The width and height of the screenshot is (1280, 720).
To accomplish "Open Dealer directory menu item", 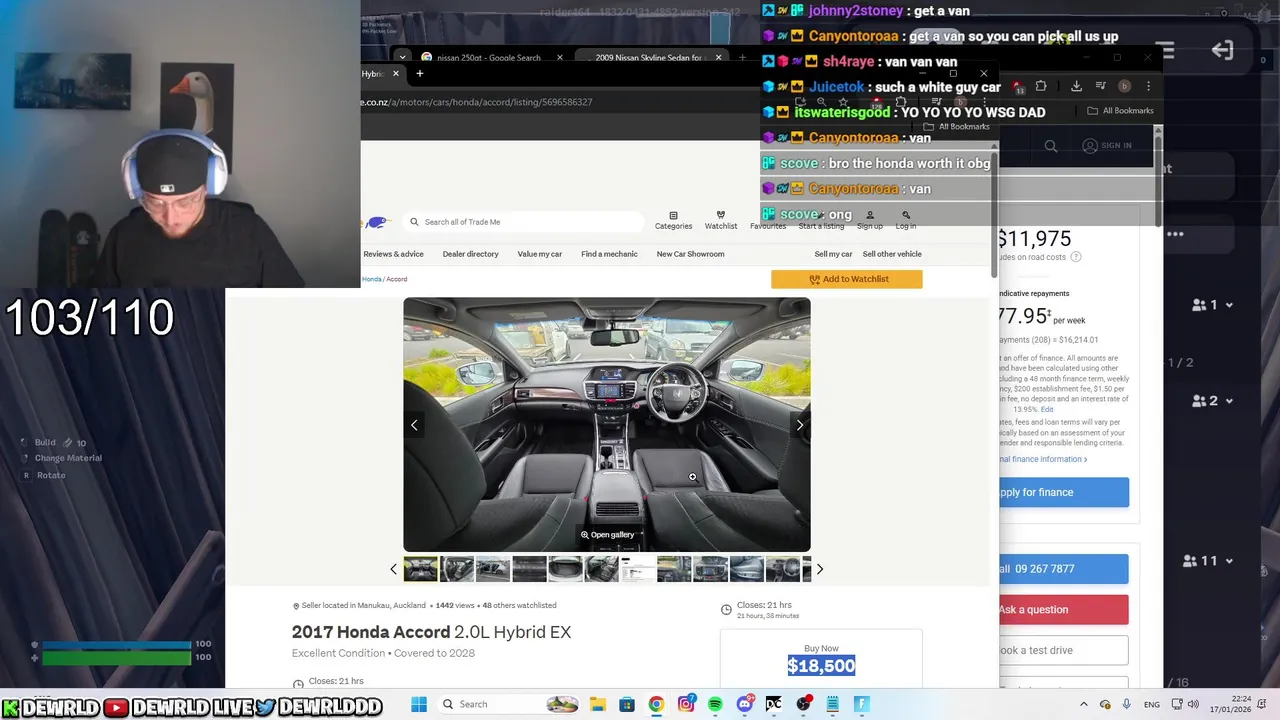I will tap(470, 254).
